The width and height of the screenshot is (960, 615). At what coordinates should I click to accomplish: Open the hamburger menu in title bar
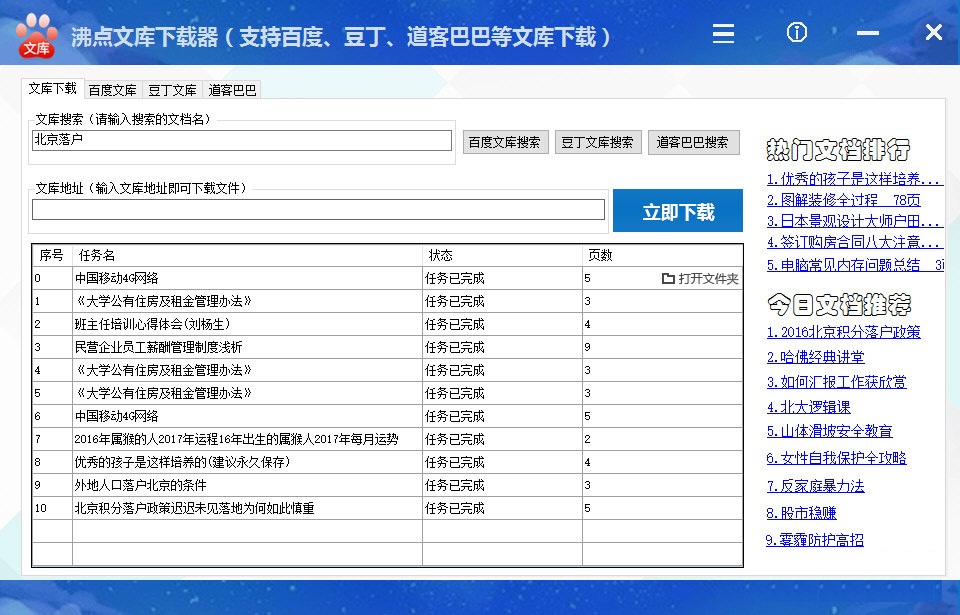point(723,33)
